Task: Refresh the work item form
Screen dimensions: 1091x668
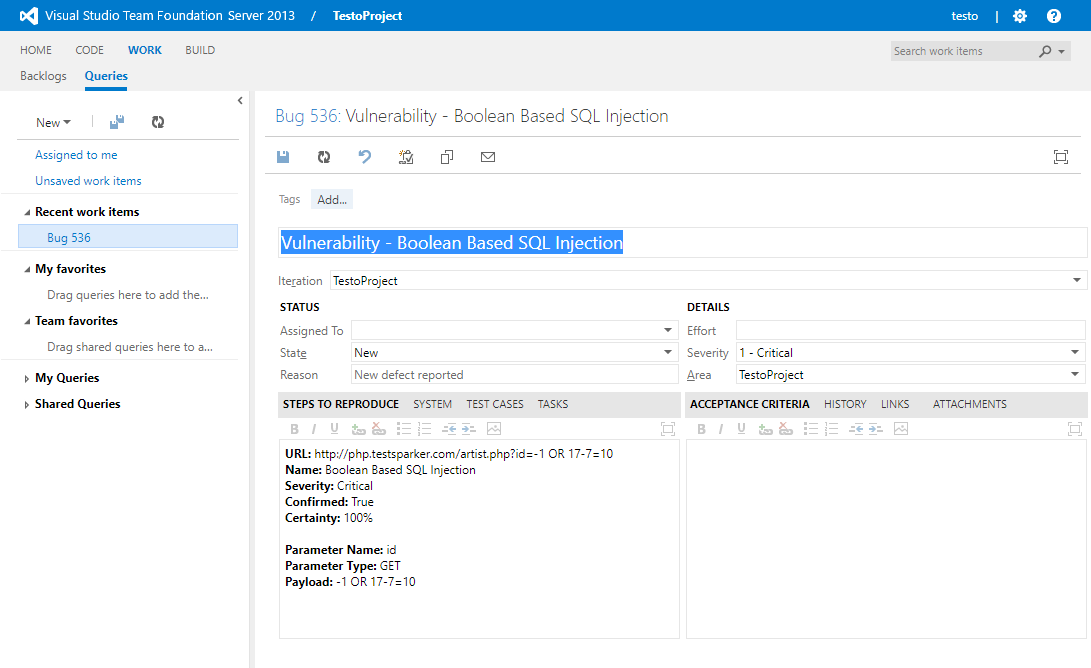Action: (322, 157)
